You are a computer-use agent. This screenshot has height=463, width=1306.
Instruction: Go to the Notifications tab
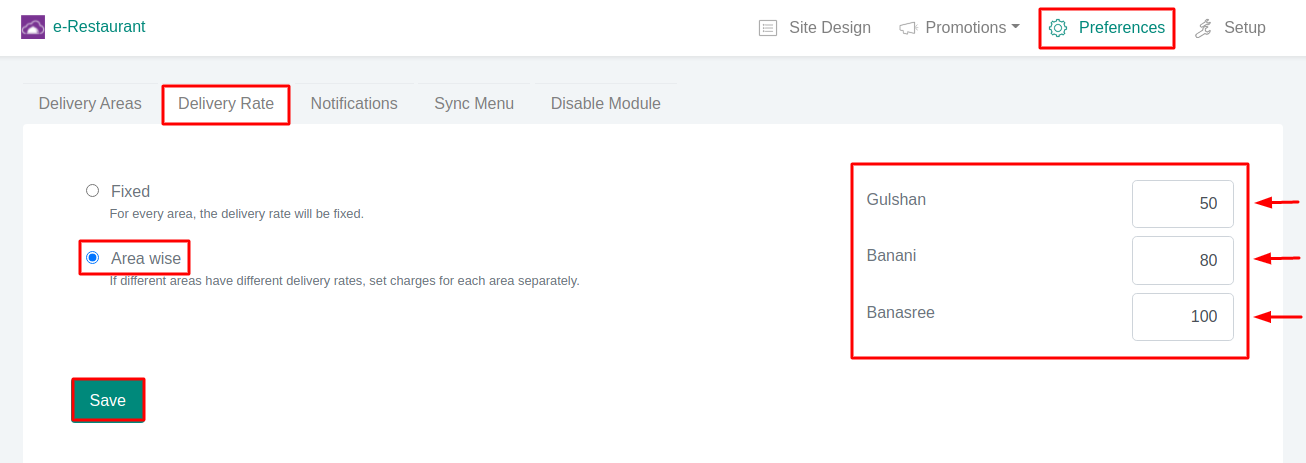[x=354, y=103]
